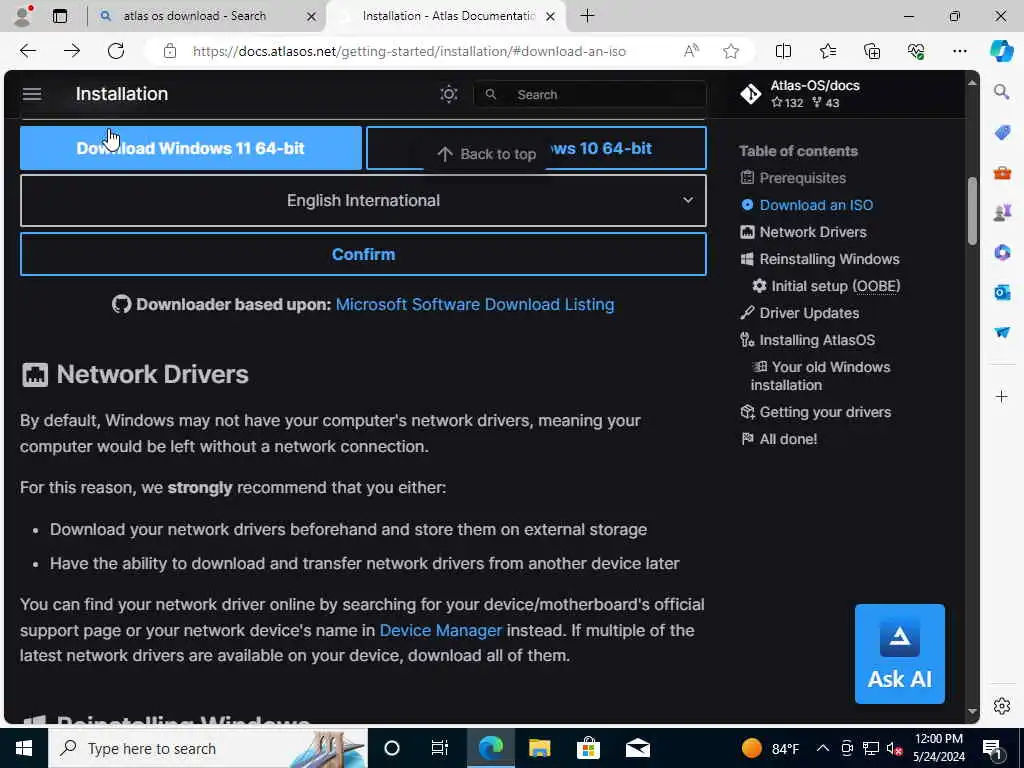Go to Prerequisites in table of contents
This screenshot has height=768, width=1024.
tap(802, 178)
